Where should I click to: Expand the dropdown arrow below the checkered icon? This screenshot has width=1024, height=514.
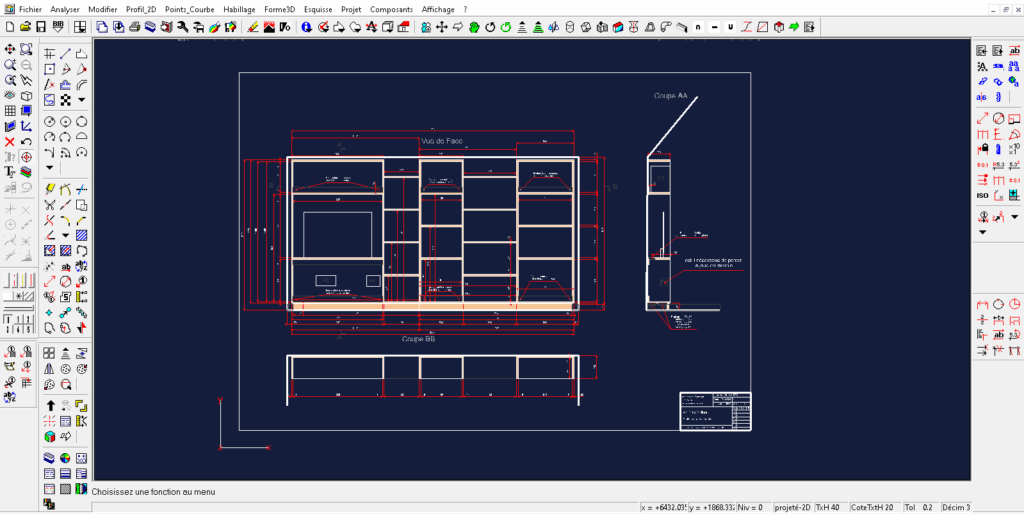(x=82, y=100)
